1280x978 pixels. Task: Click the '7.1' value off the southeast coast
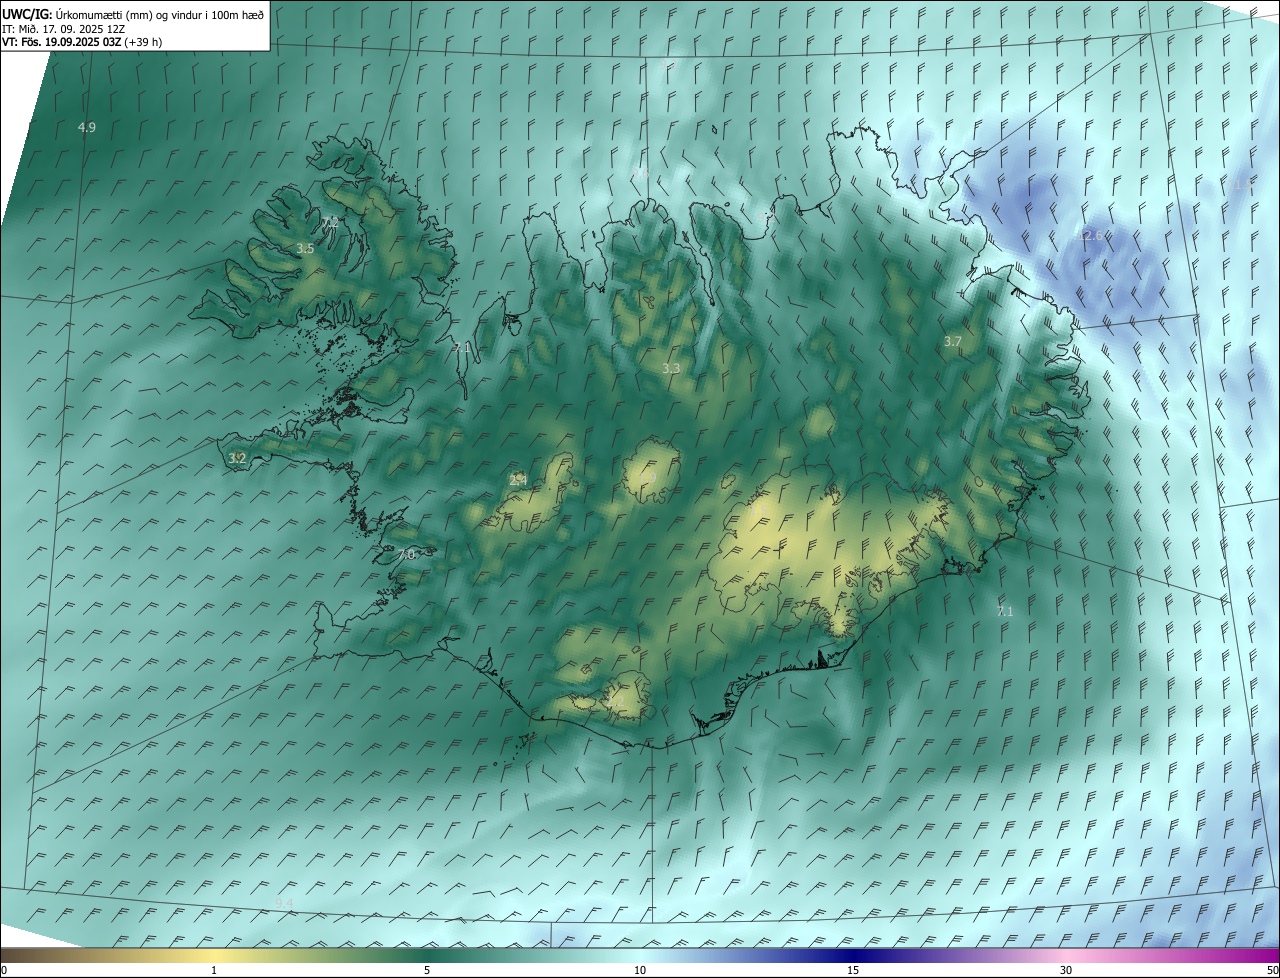click(x=1005, y=610)
